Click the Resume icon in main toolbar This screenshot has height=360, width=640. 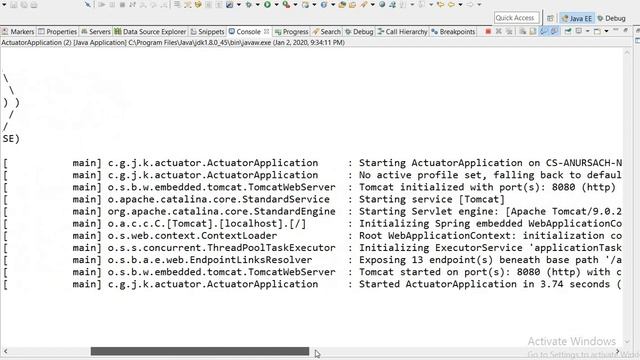coord(101,4)
